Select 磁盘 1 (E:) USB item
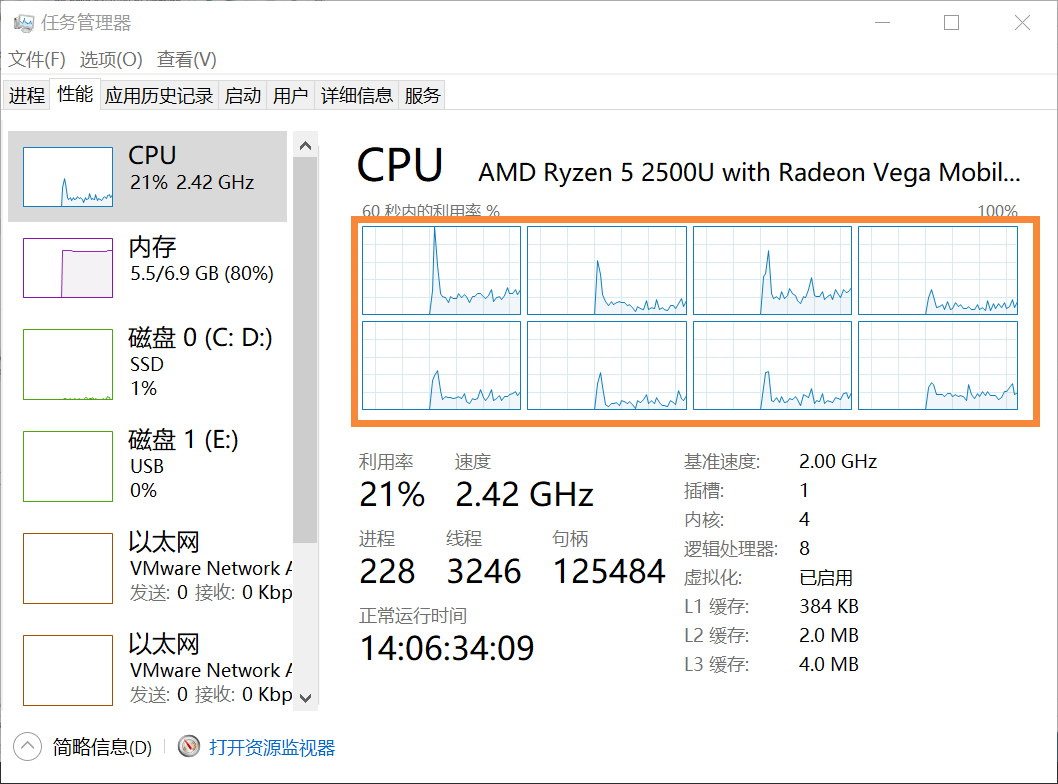 [150, 465]
